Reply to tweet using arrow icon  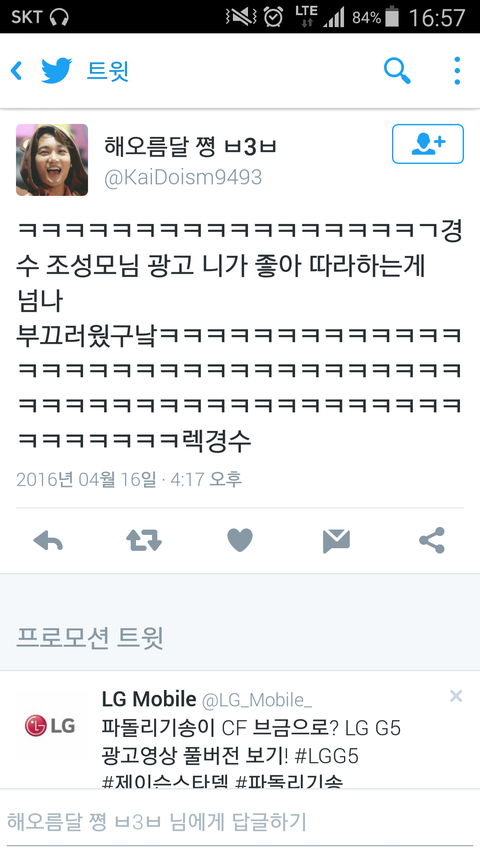point(48,541)
